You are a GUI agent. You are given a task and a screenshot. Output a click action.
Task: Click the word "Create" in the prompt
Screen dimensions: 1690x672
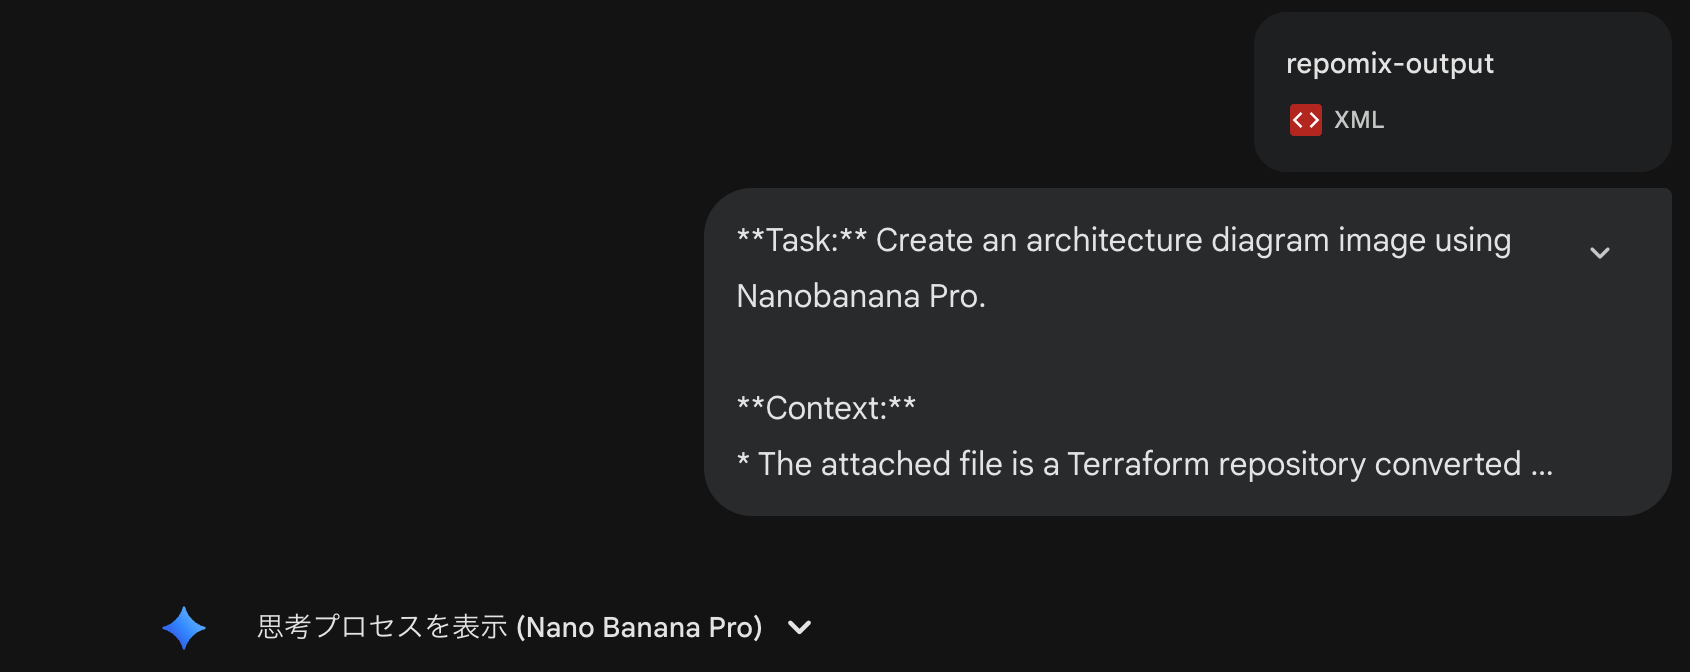(924, 241)
